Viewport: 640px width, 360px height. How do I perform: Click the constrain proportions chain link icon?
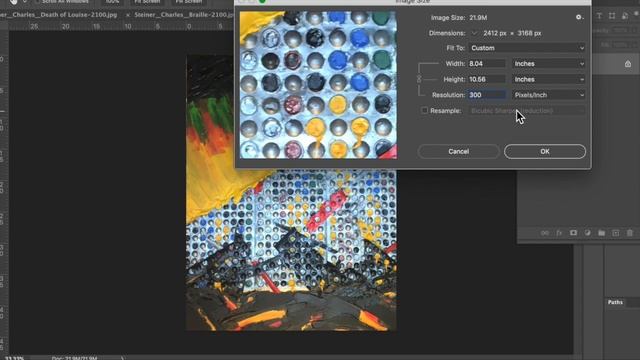pyautogui.click(x=419, y=79)
